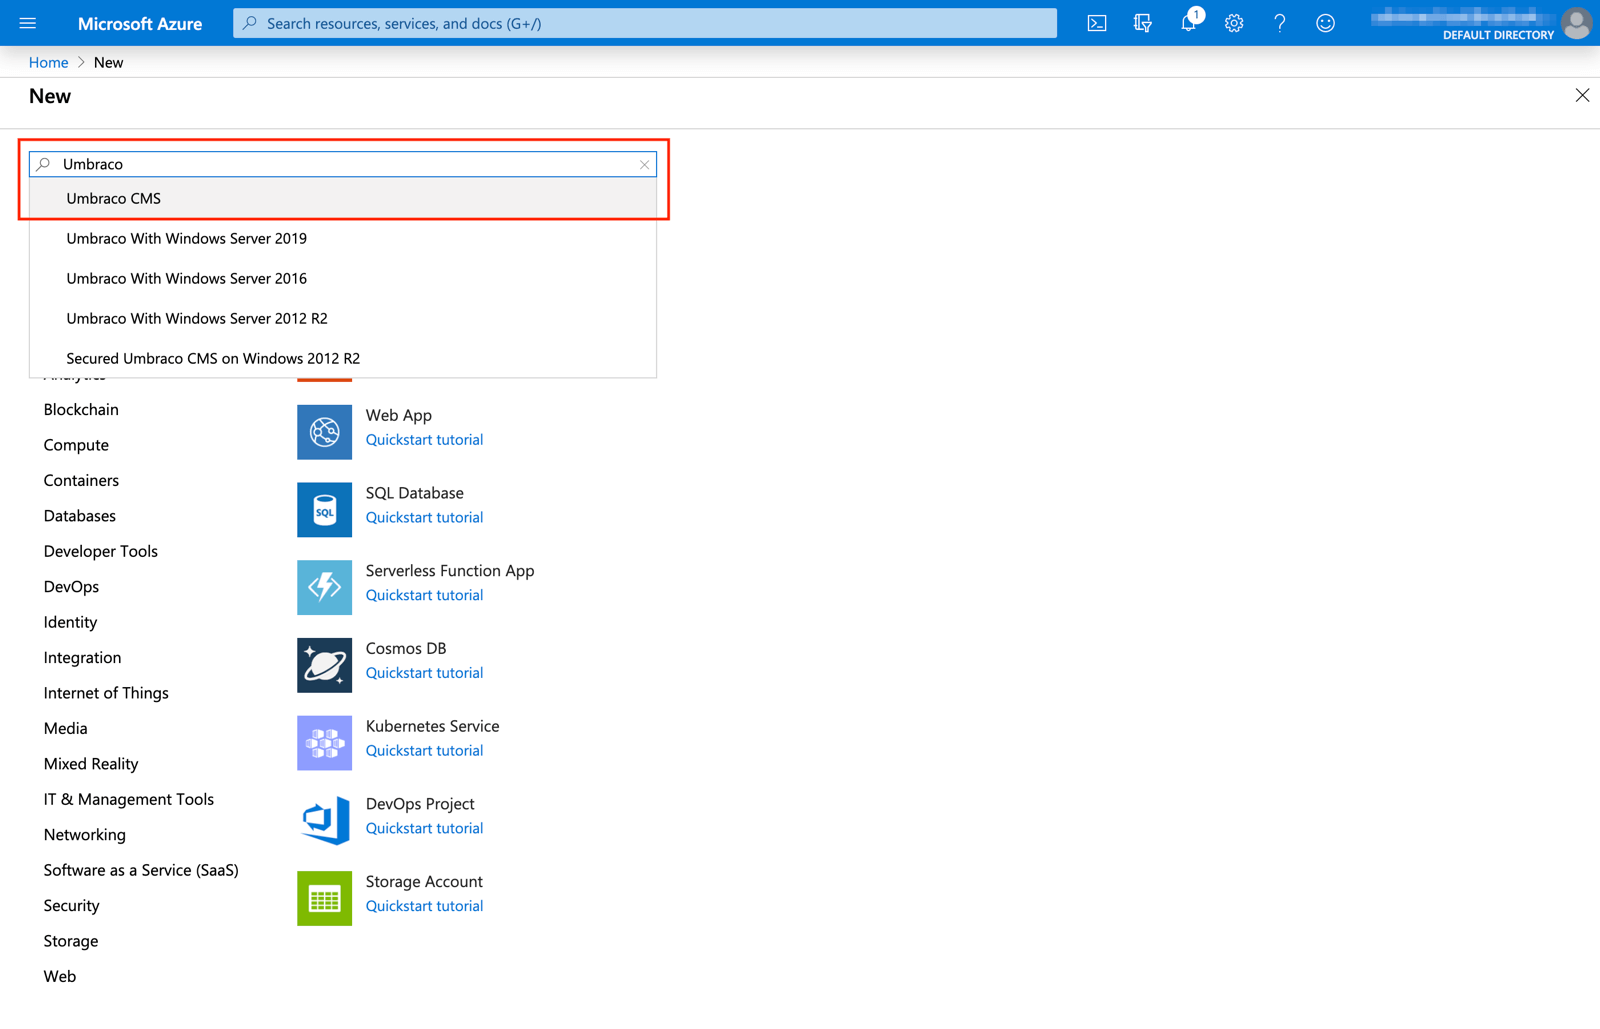
Task: Click the Storage Account title
Action: tap(424, 882)
